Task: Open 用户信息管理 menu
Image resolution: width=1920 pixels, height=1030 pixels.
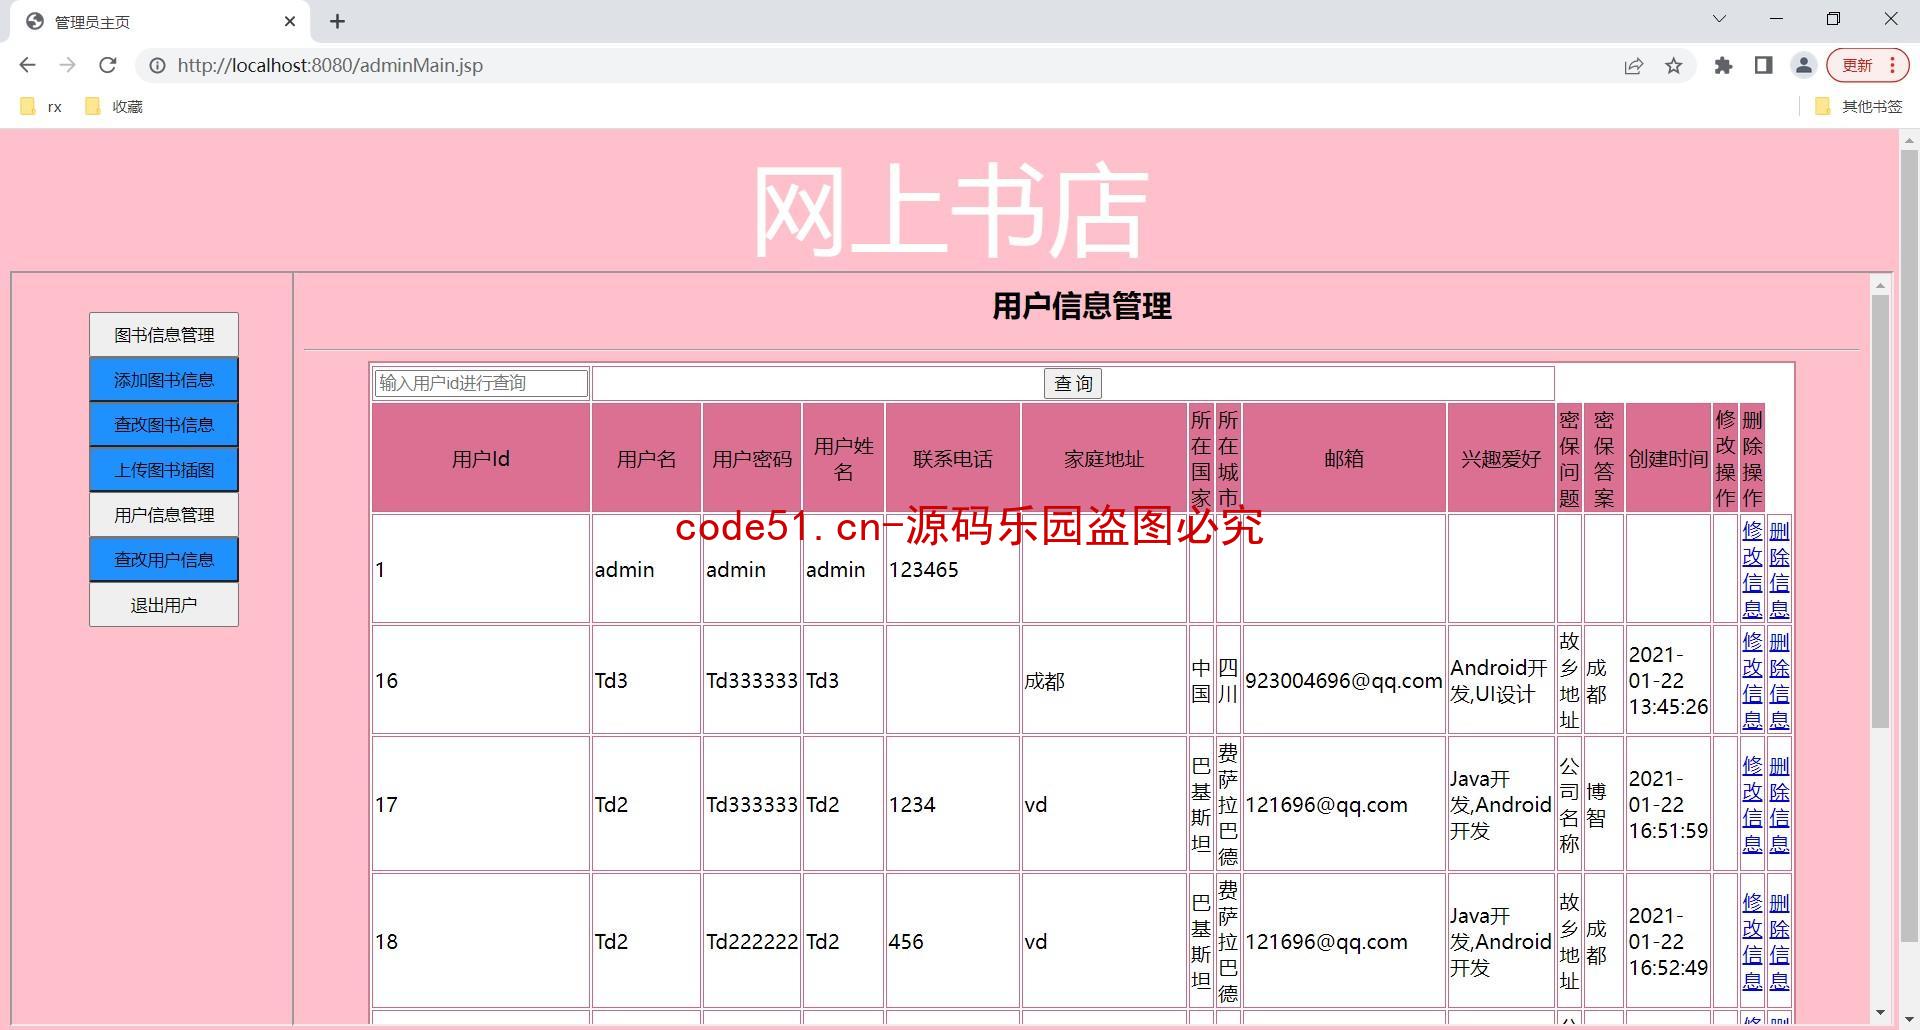Action: 164,515
